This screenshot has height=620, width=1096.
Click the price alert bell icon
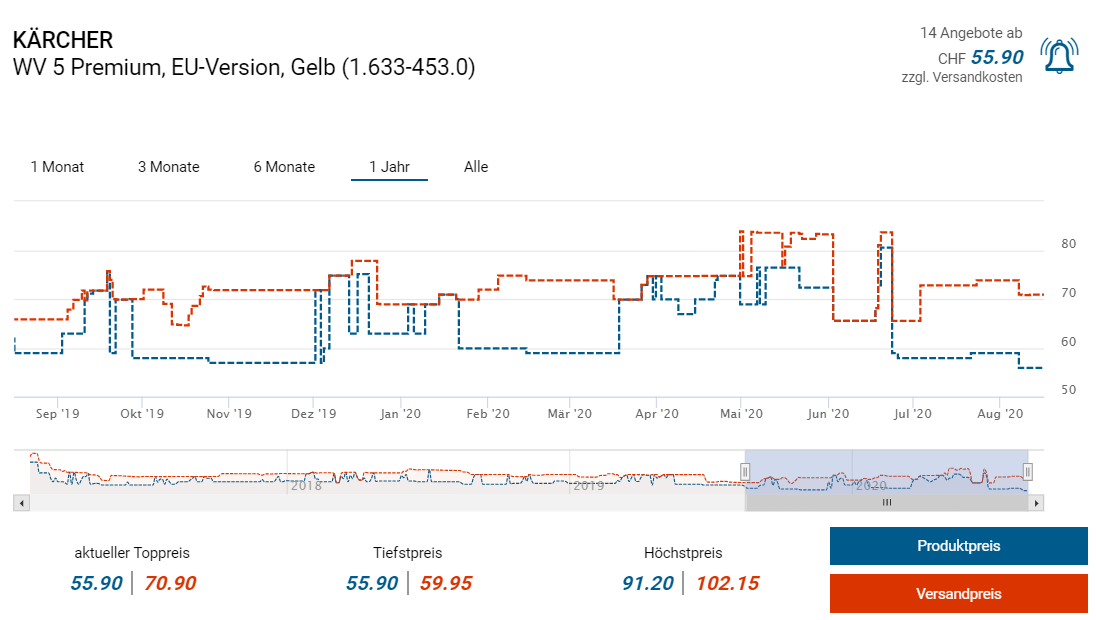pos(1059,56)
